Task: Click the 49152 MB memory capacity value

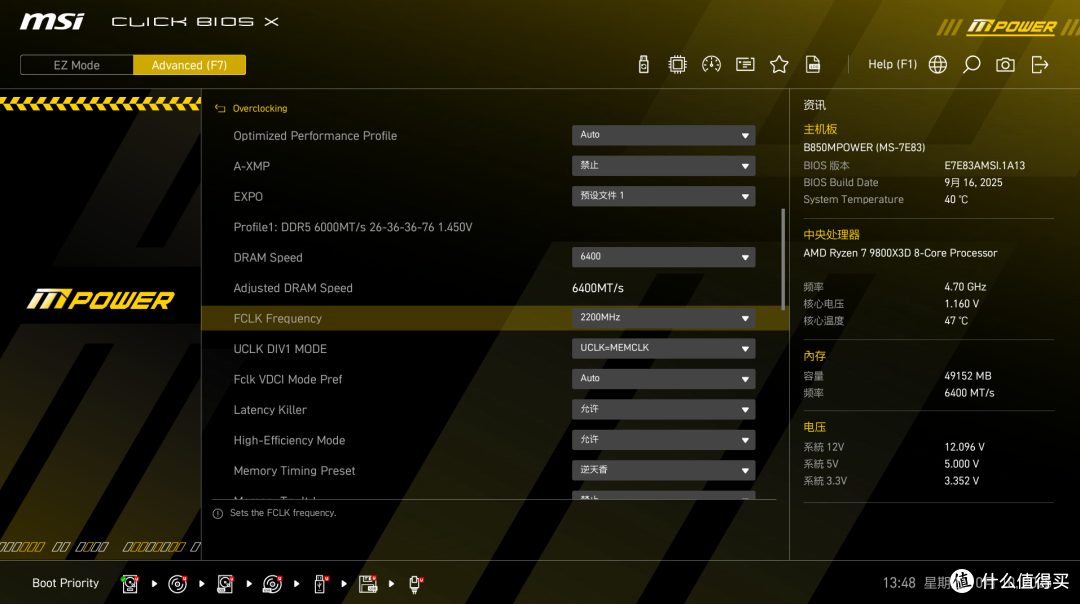Action: (x=967, y=376)
